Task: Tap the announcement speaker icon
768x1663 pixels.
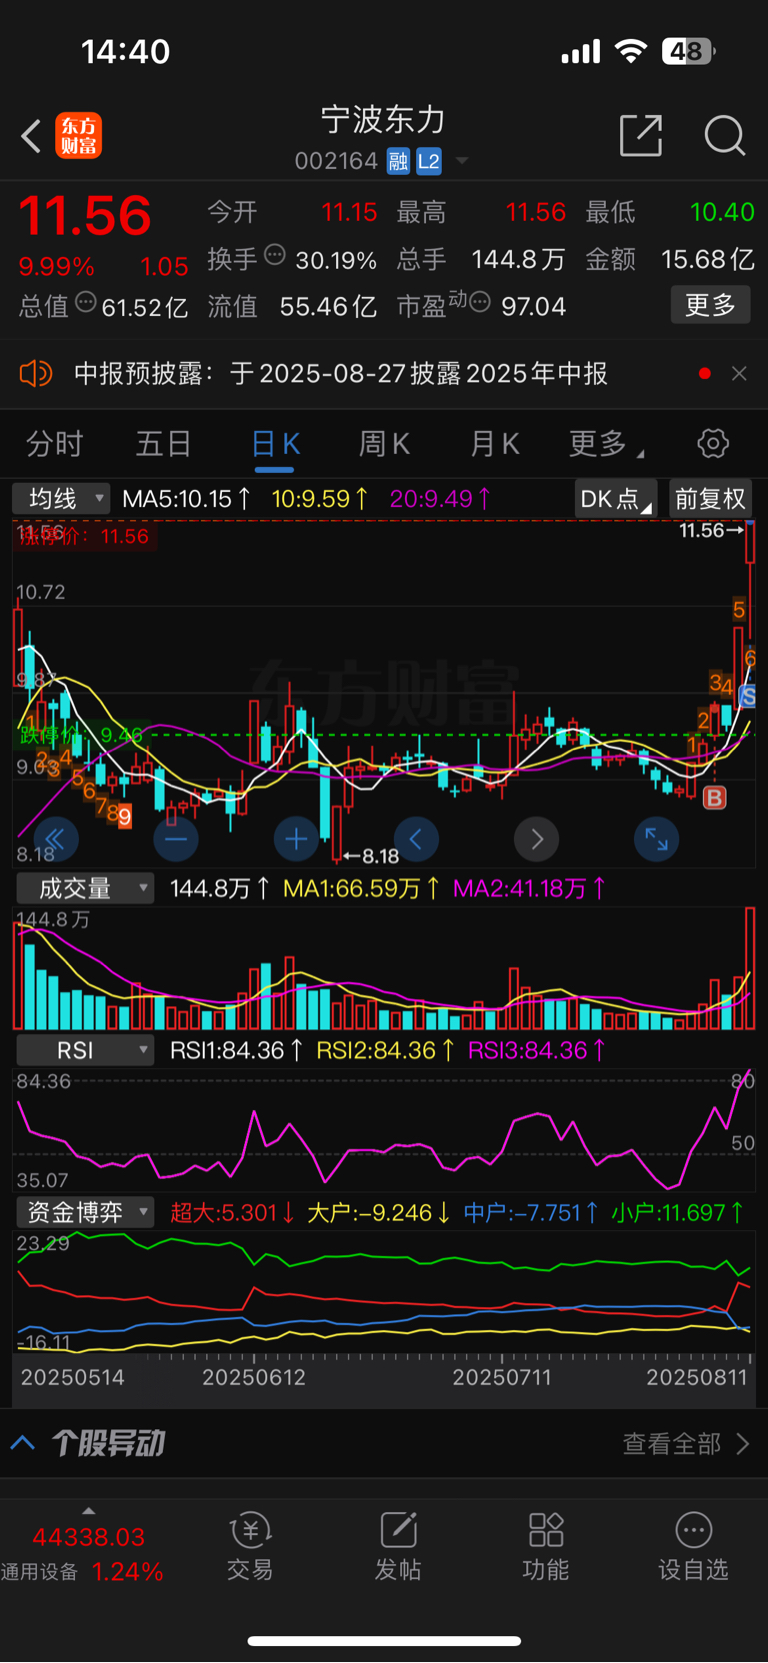Action: (x=35, y=374)
